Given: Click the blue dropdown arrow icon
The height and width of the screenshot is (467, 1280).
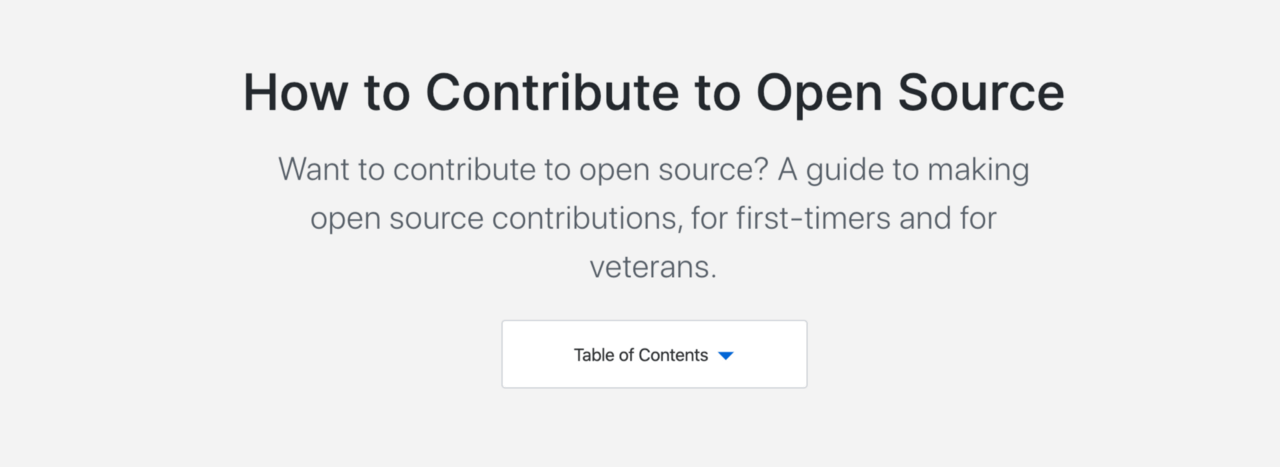Looking at the screenshot, I should click(726, 356).
